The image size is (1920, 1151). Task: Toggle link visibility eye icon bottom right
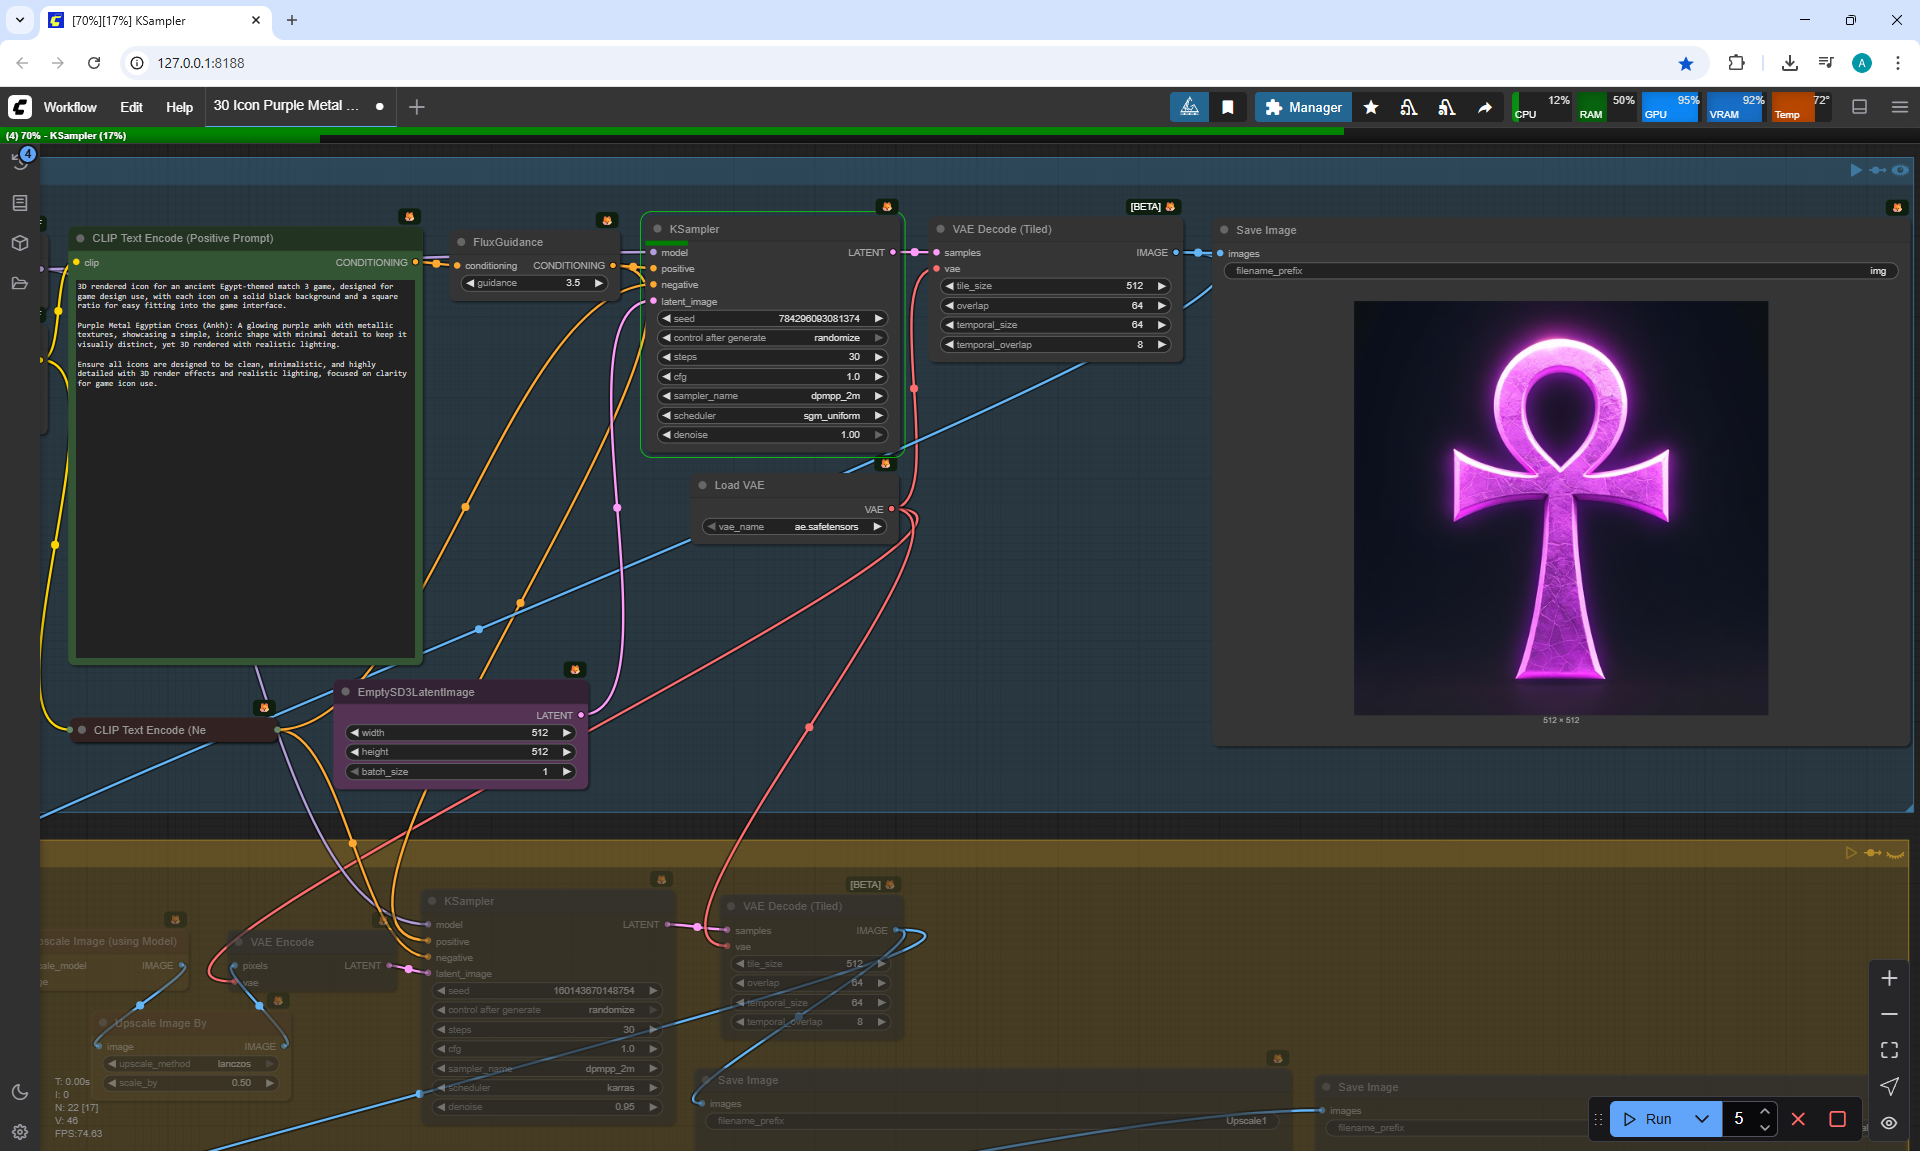pyautogui.click(x=1889, y=1123)
